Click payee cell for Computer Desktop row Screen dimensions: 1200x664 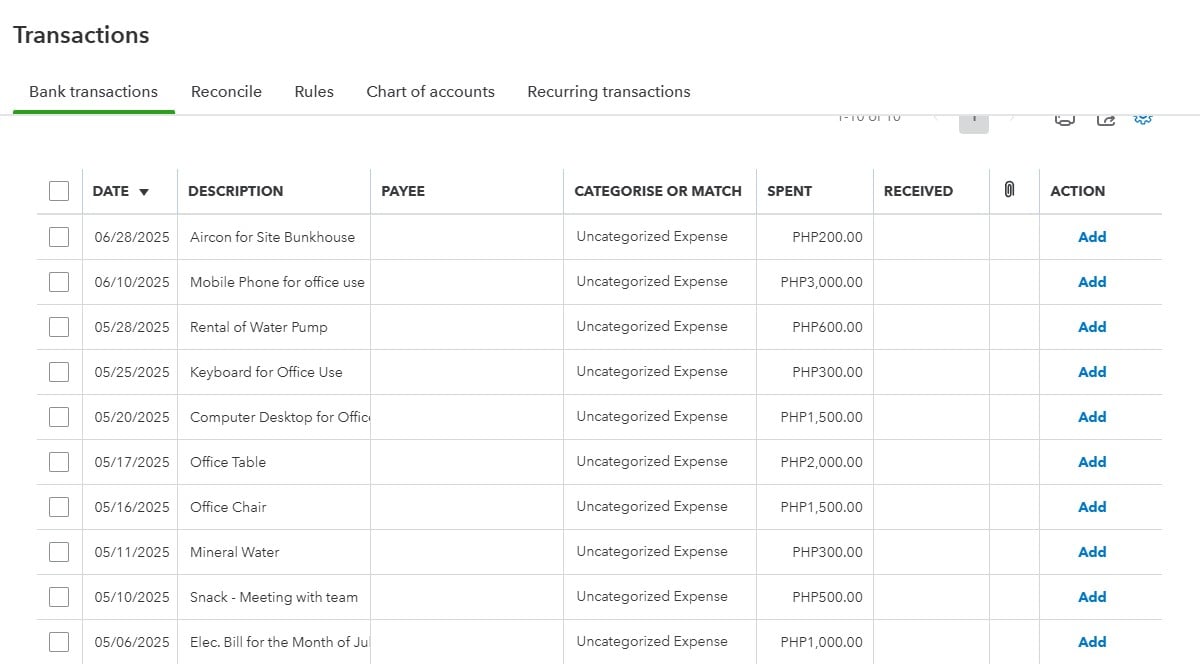[x=466, y=417]
